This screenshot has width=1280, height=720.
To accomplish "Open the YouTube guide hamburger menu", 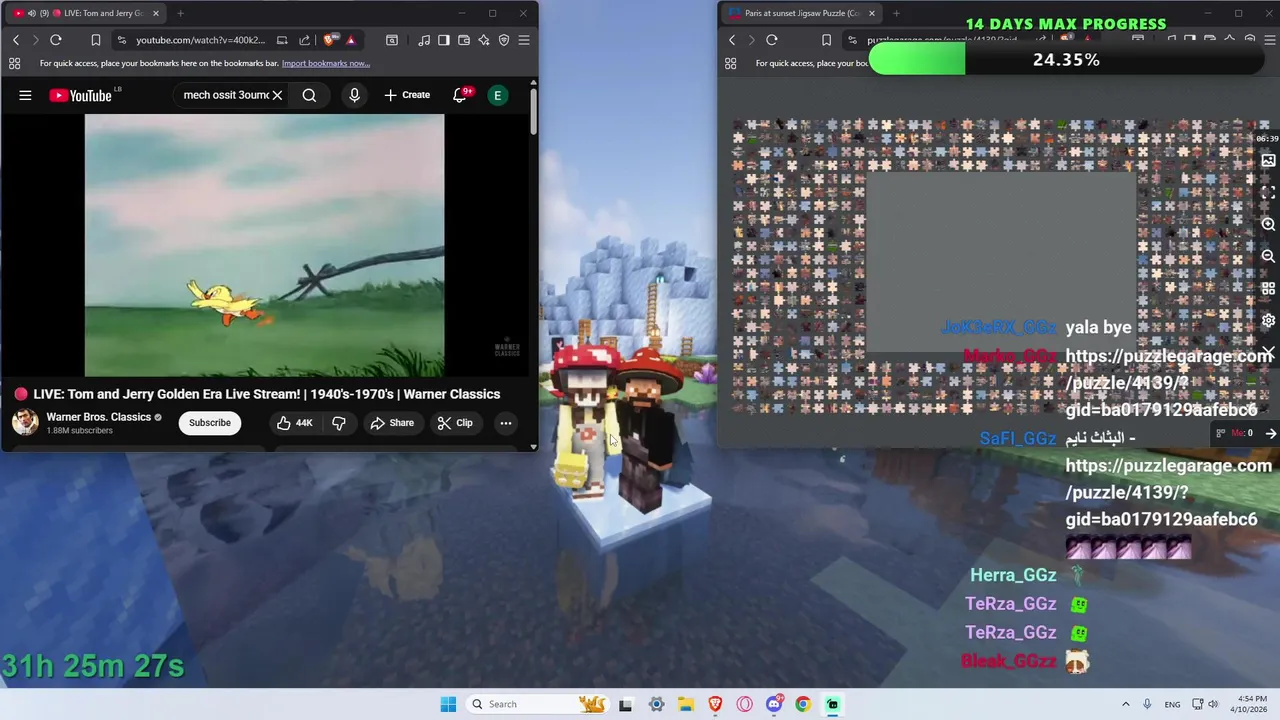I will [x=25, y=95].
